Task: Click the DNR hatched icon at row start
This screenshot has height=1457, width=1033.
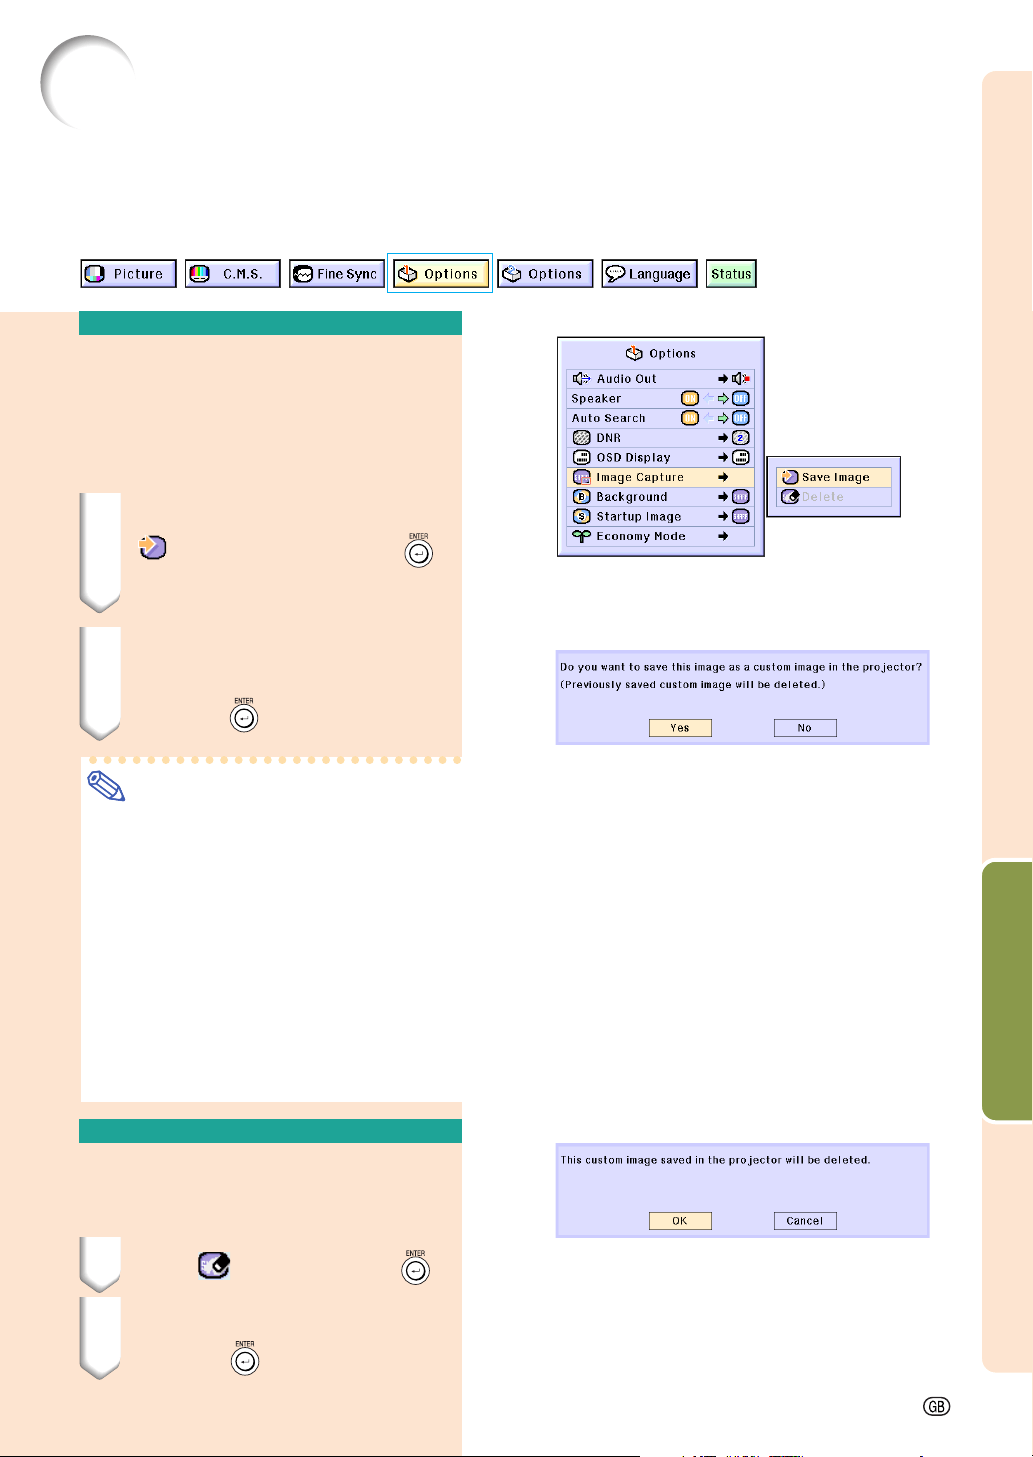Action: coord(581,438)
